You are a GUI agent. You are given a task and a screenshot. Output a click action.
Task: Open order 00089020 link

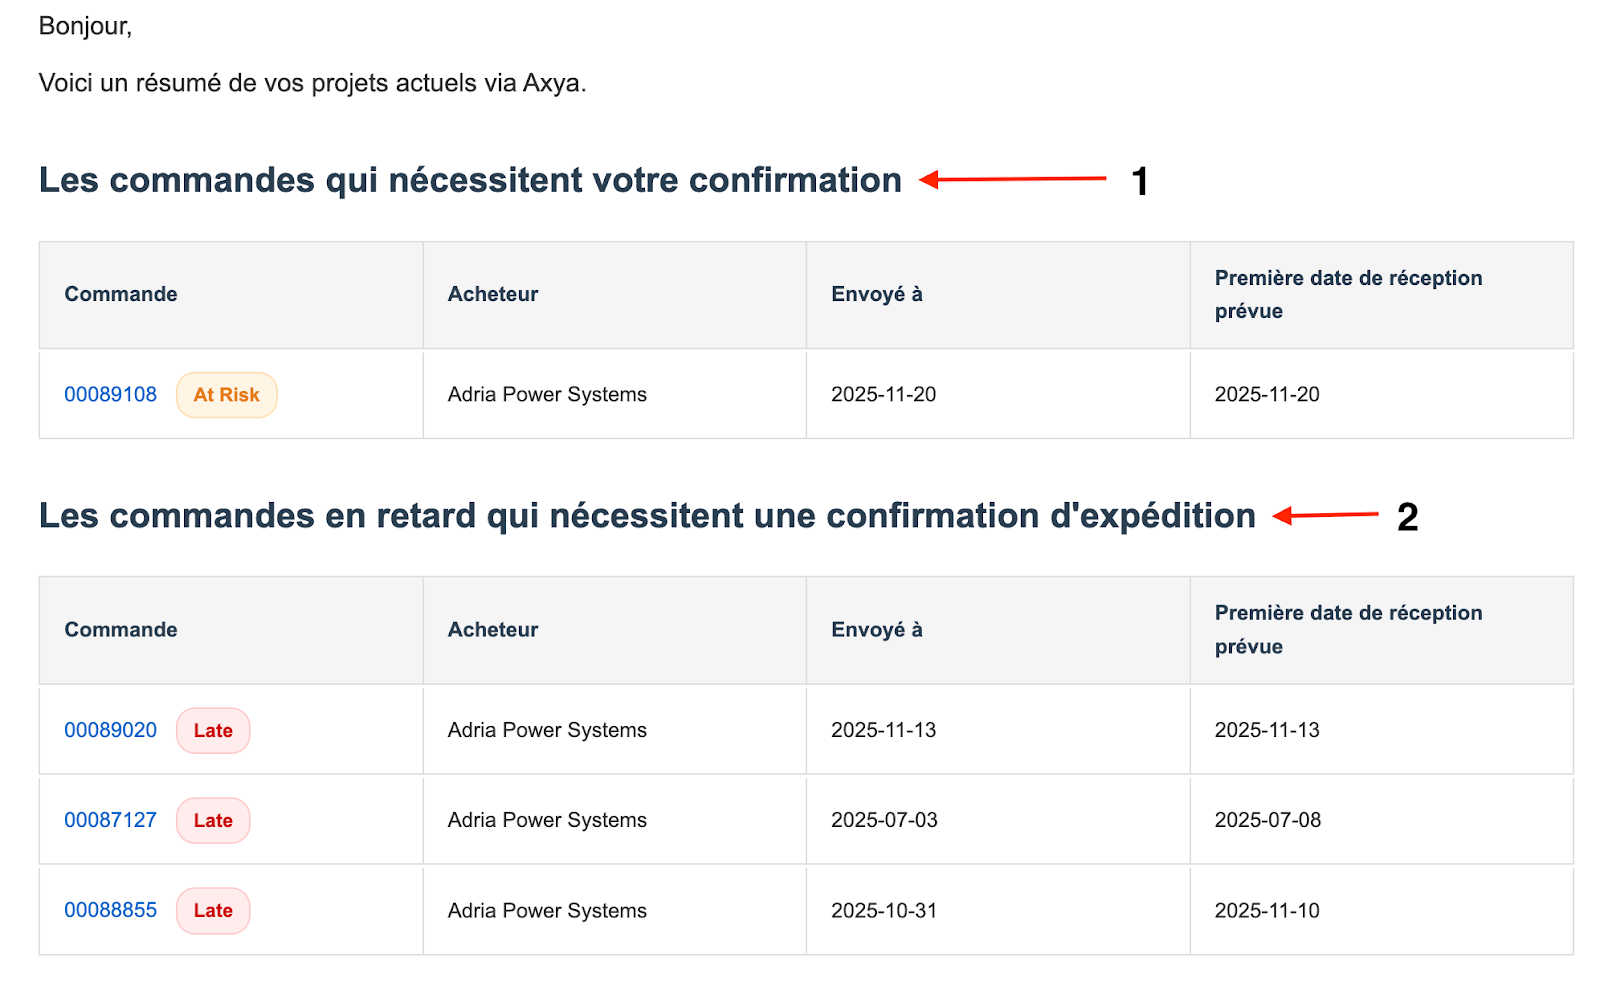pyautogui.click(x=110, y=731)
